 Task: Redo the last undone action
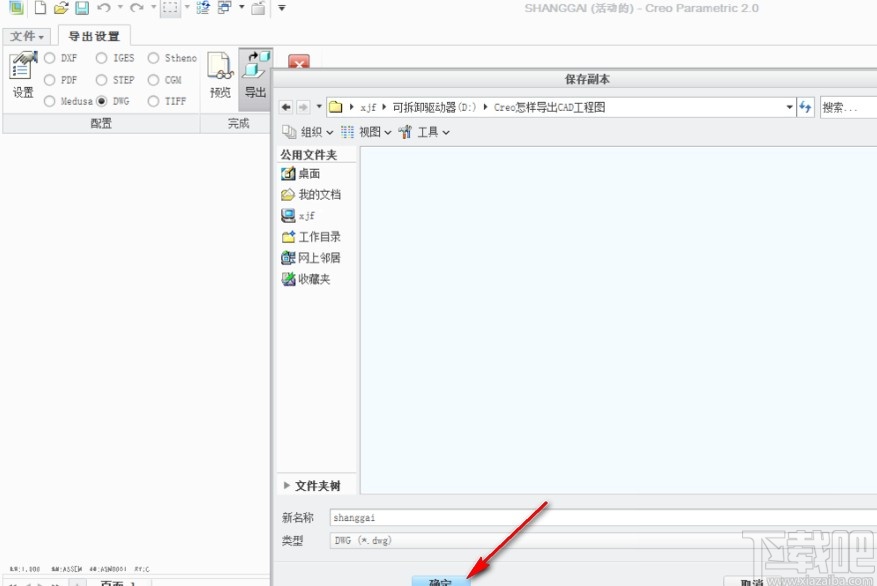pos(136,7)
